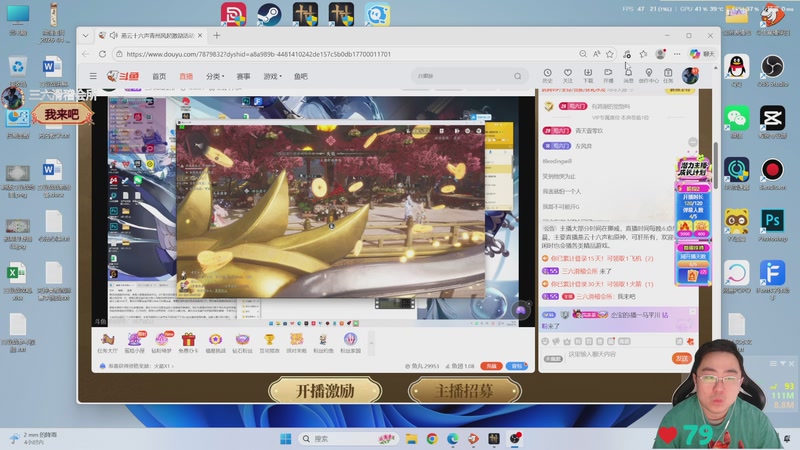Open the taskbar search box

(x=348, y=439)
